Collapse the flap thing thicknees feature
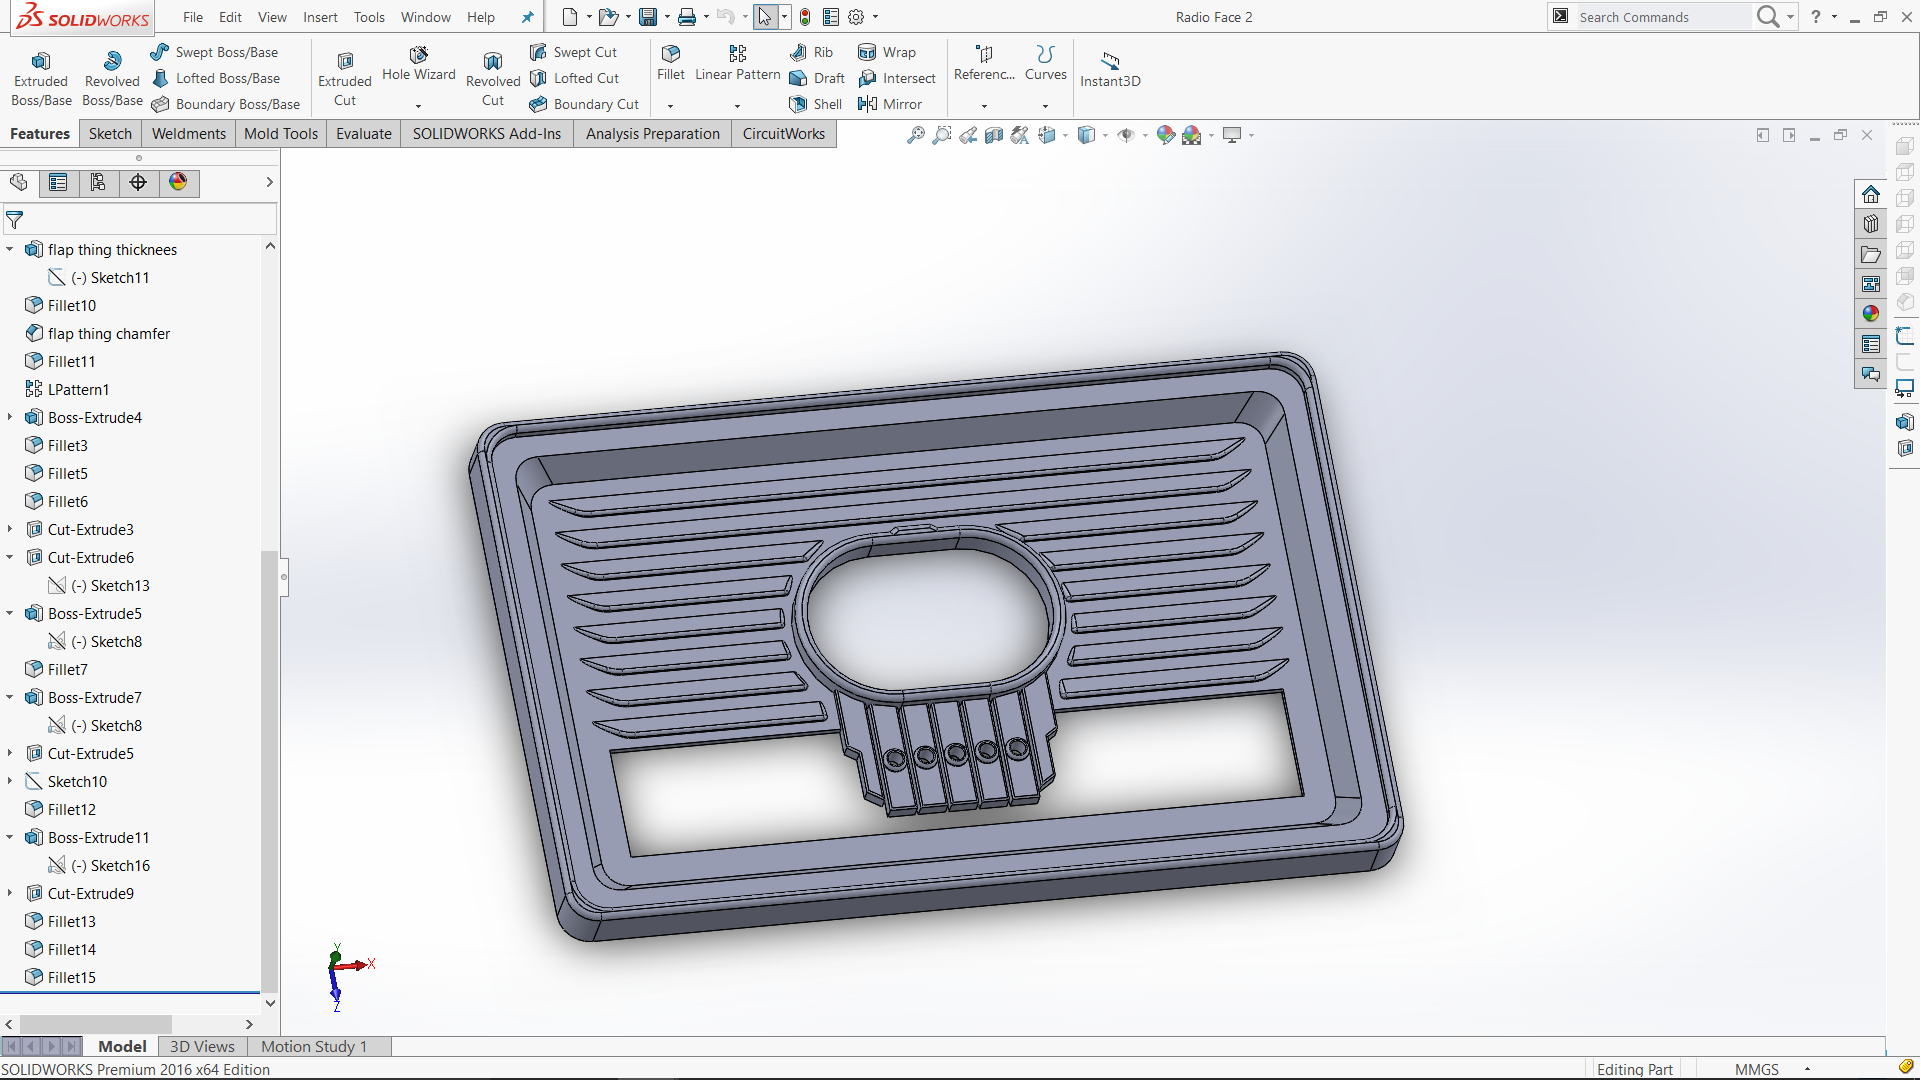 (x=10, y=250)
